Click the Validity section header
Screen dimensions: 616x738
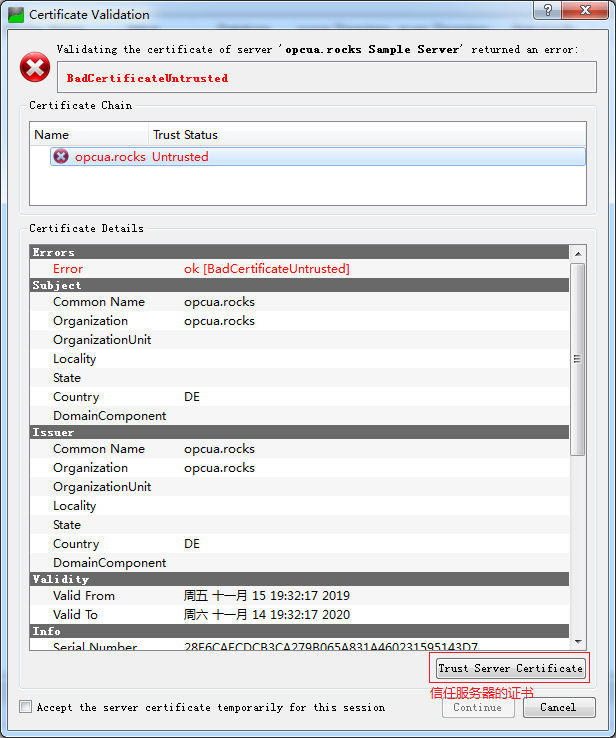[x=61, y=579]
